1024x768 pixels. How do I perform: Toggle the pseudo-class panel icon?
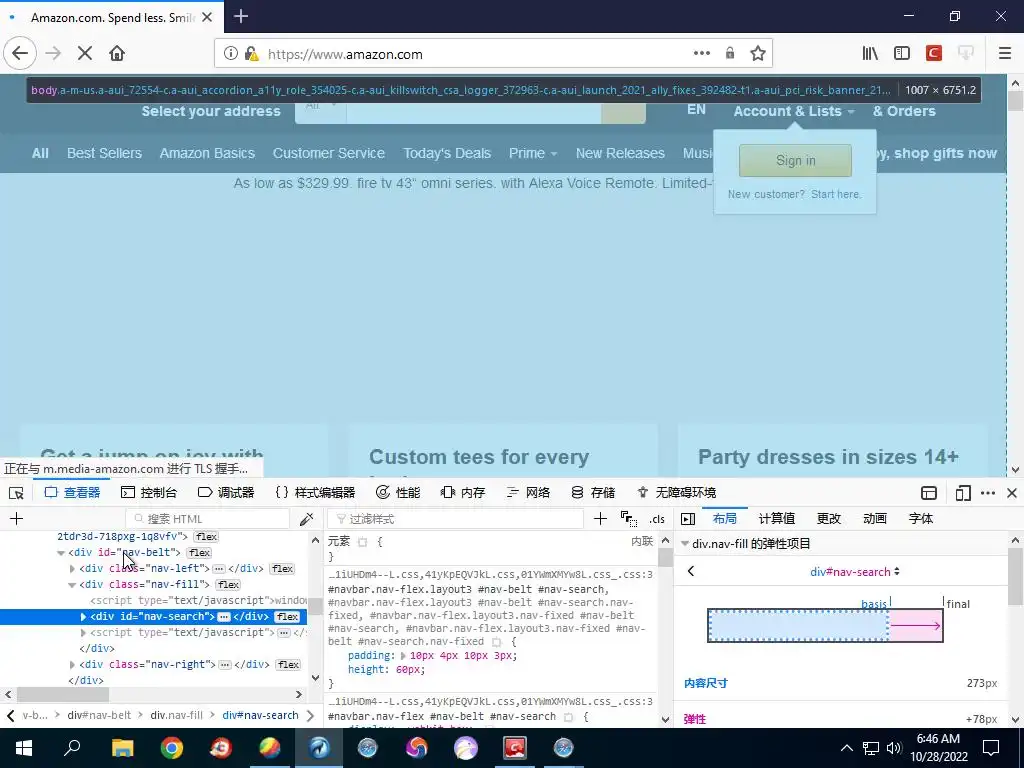[629, 519]
